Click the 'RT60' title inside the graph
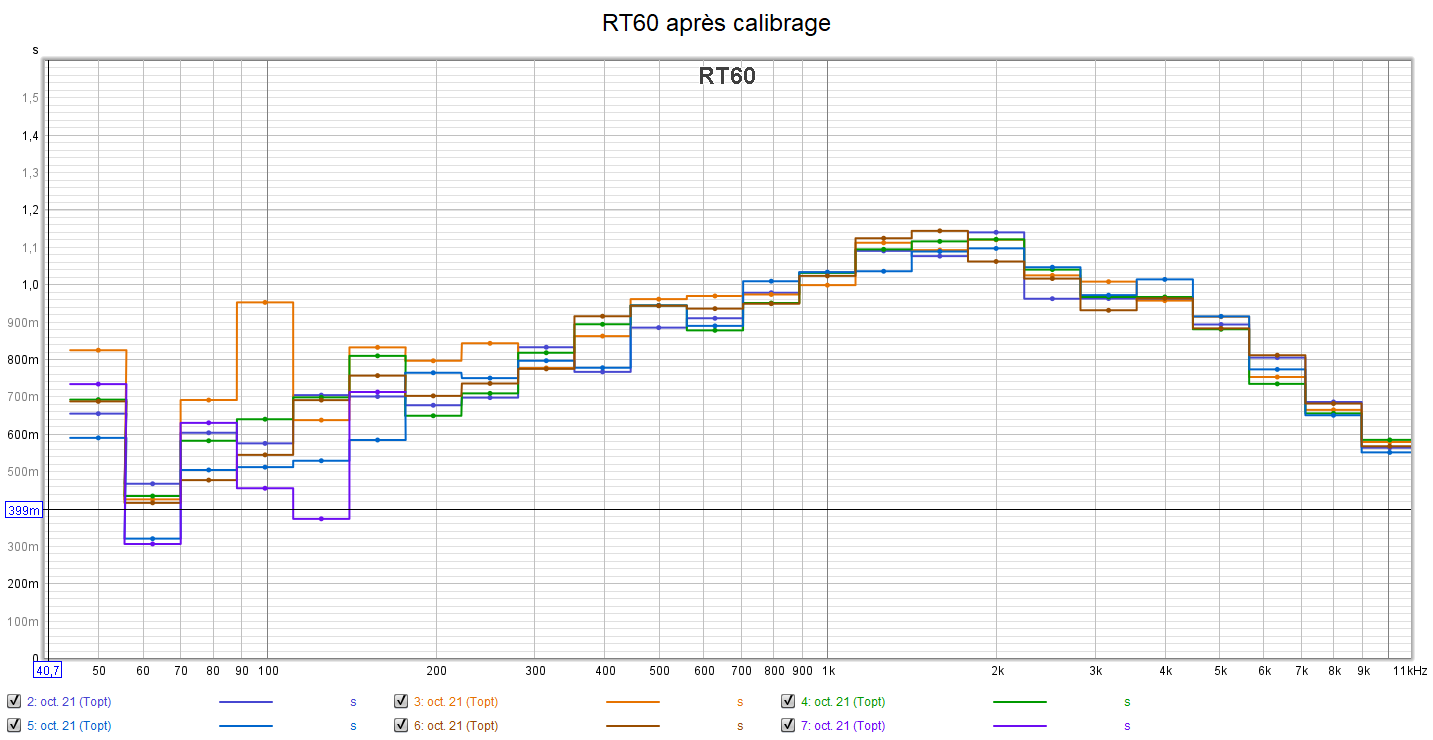 pos(727,77)
